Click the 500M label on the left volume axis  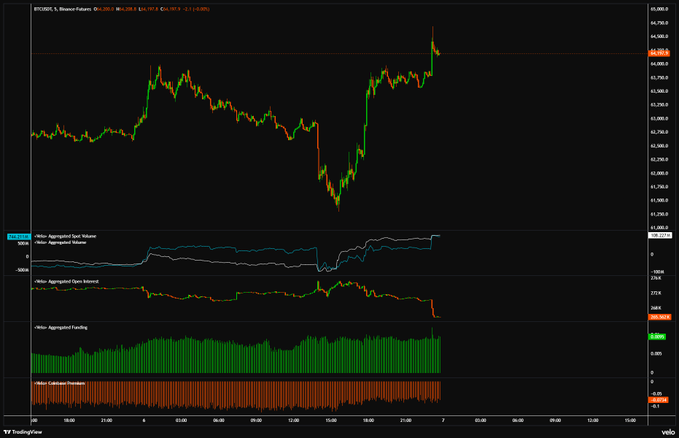tap(23, 243)
